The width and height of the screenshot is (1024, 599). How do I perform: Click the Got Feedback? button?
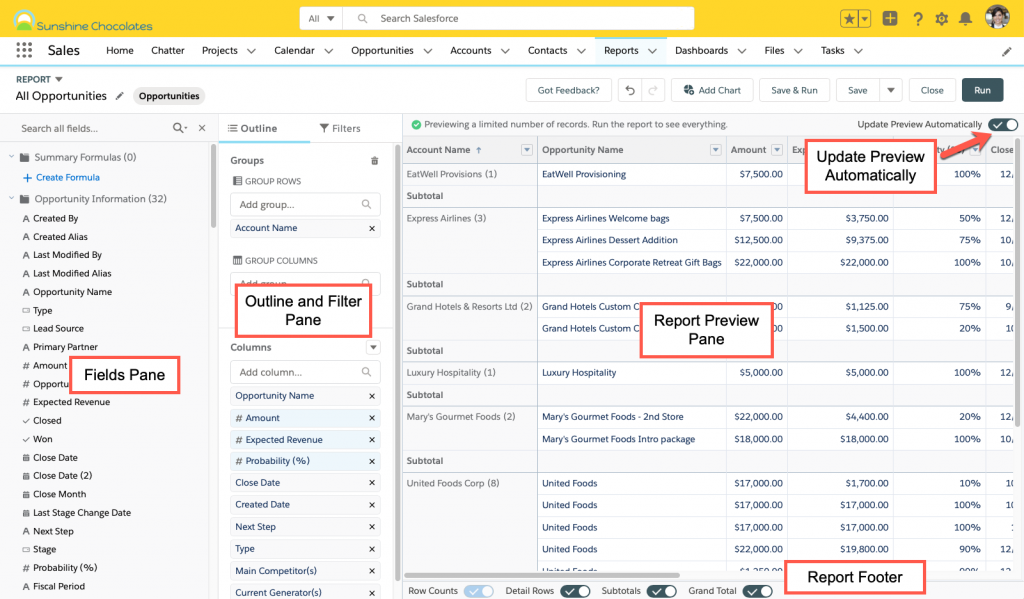[568, 90]
